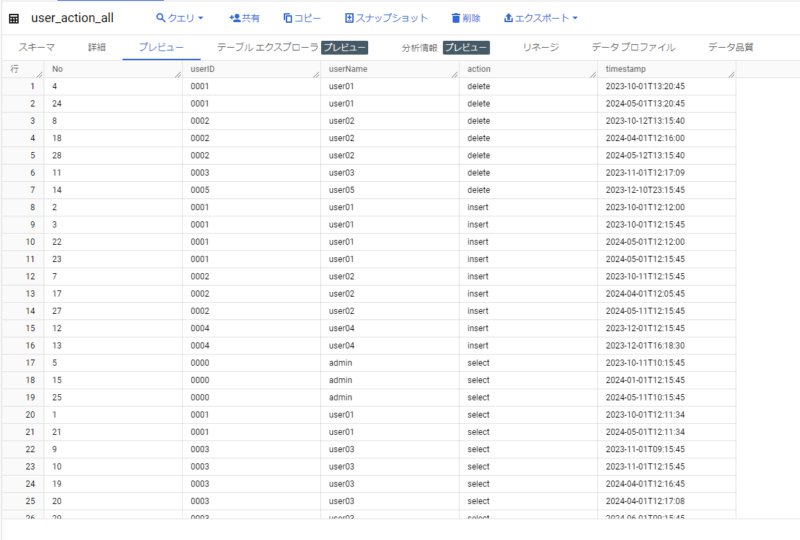
Task: Open the 詳細 tab
Action: (96, 47)
